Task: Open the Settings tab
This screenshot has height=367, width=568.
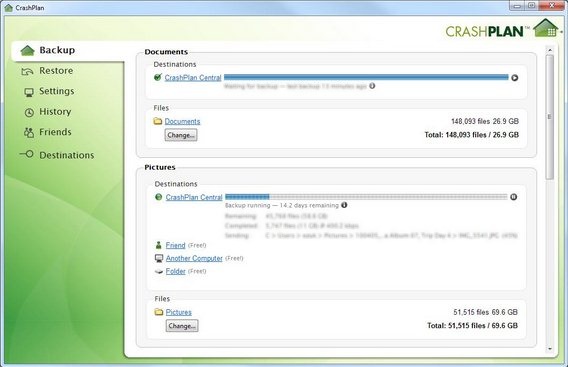Action: [57, 91]
